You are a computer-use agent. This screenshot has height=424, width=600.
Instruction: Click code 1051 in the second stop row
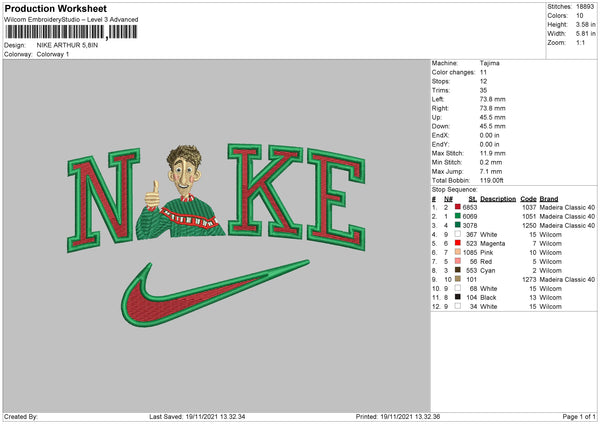click(529, 217)
